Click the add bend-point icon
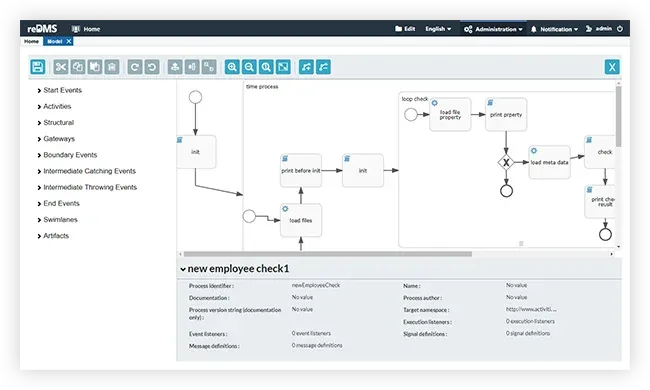This screenshot has width=650, height=390. point(306,67)
